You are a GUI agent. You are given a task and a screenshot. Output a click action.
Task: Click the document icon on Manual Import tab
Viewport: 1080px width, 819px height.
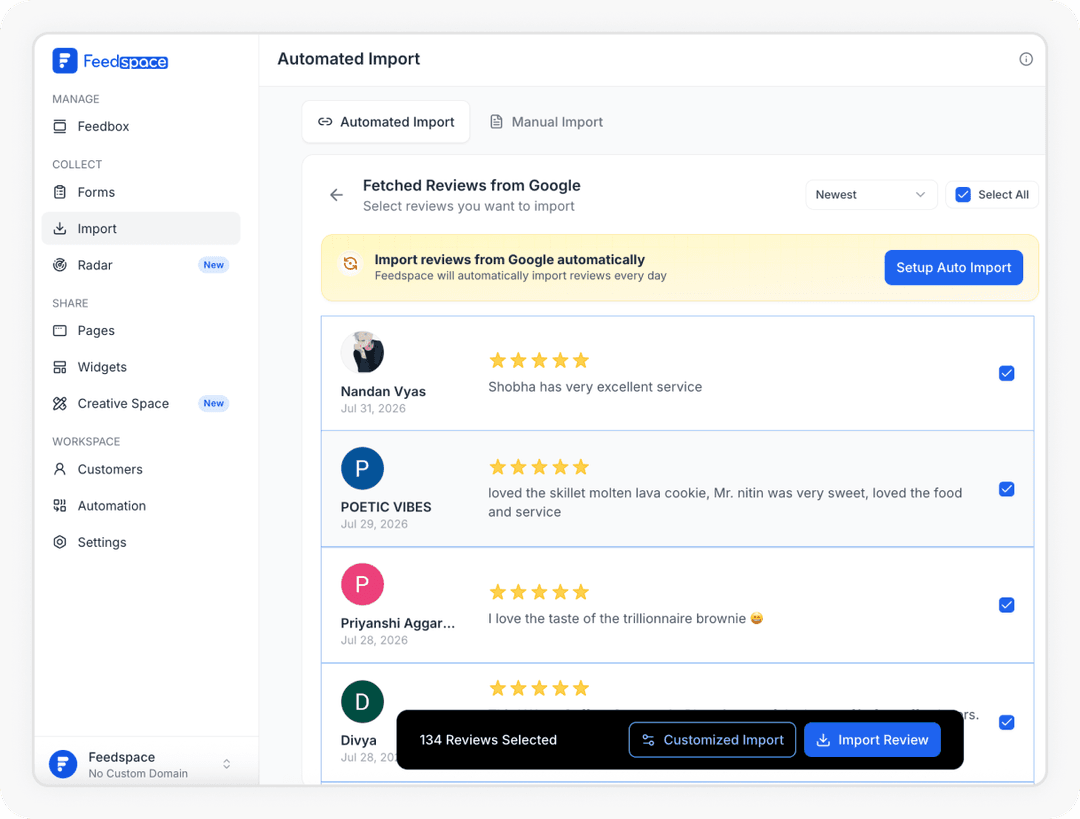496,122
